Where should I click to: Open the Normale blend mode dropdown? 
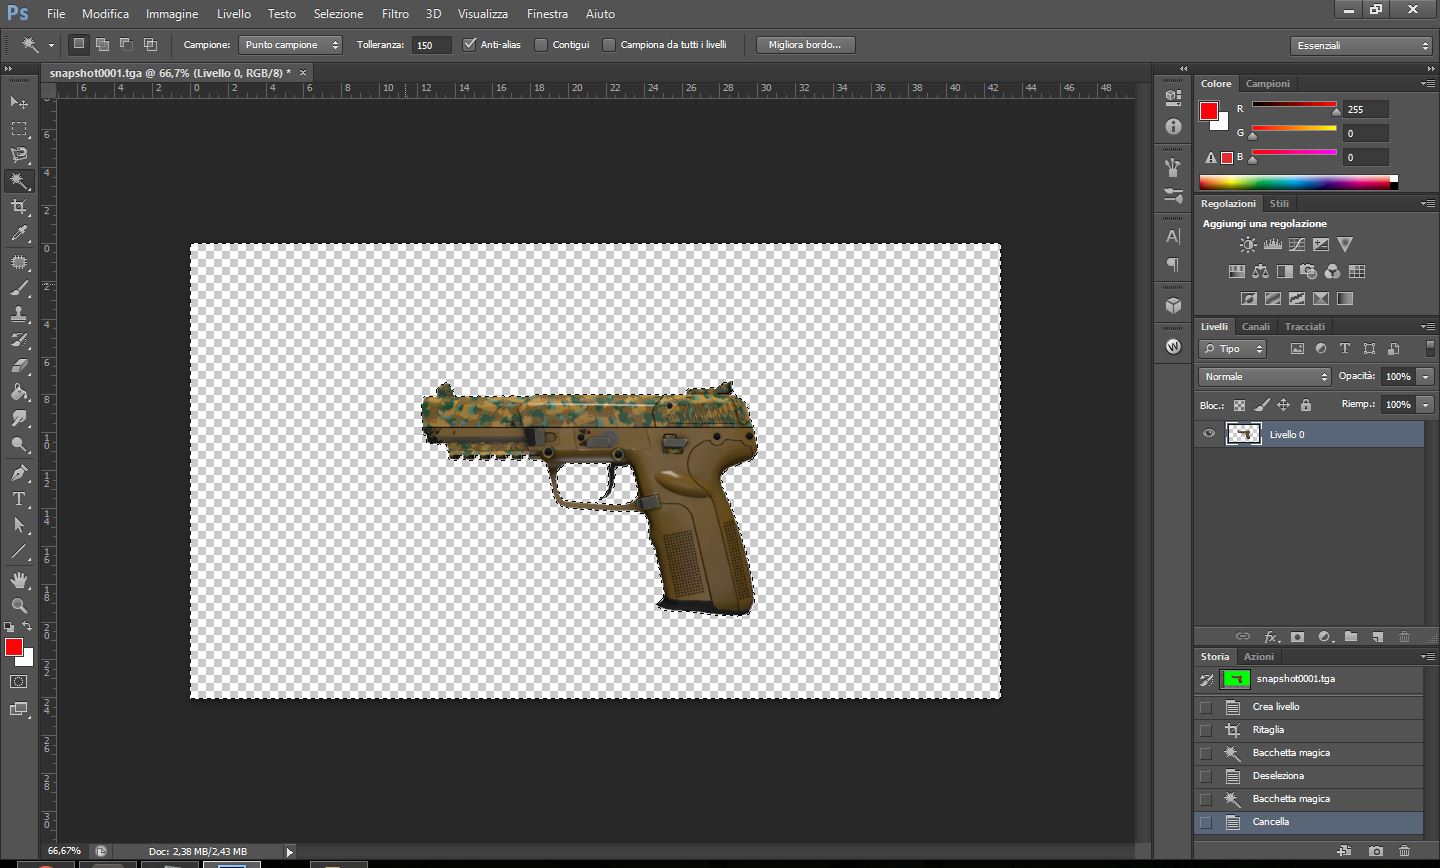point(1265,377)
